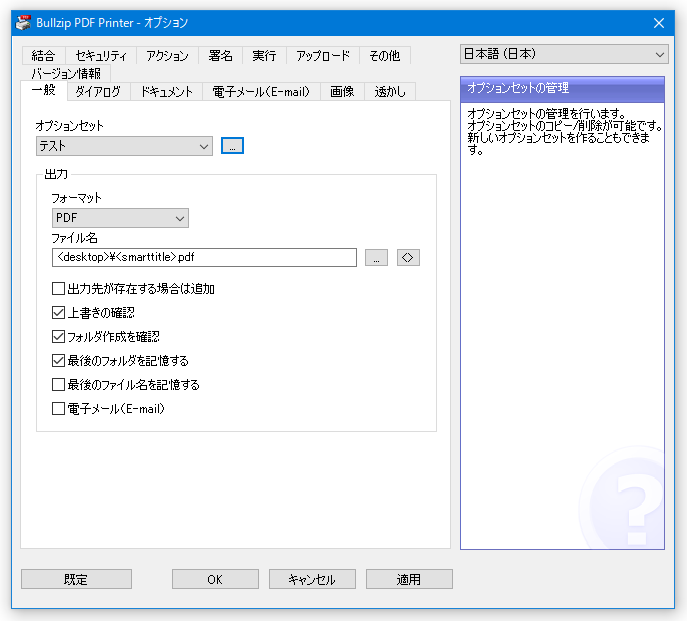Select the 一般 tab
The width and height of the screenshot is (687, 621).
point(44,91)
